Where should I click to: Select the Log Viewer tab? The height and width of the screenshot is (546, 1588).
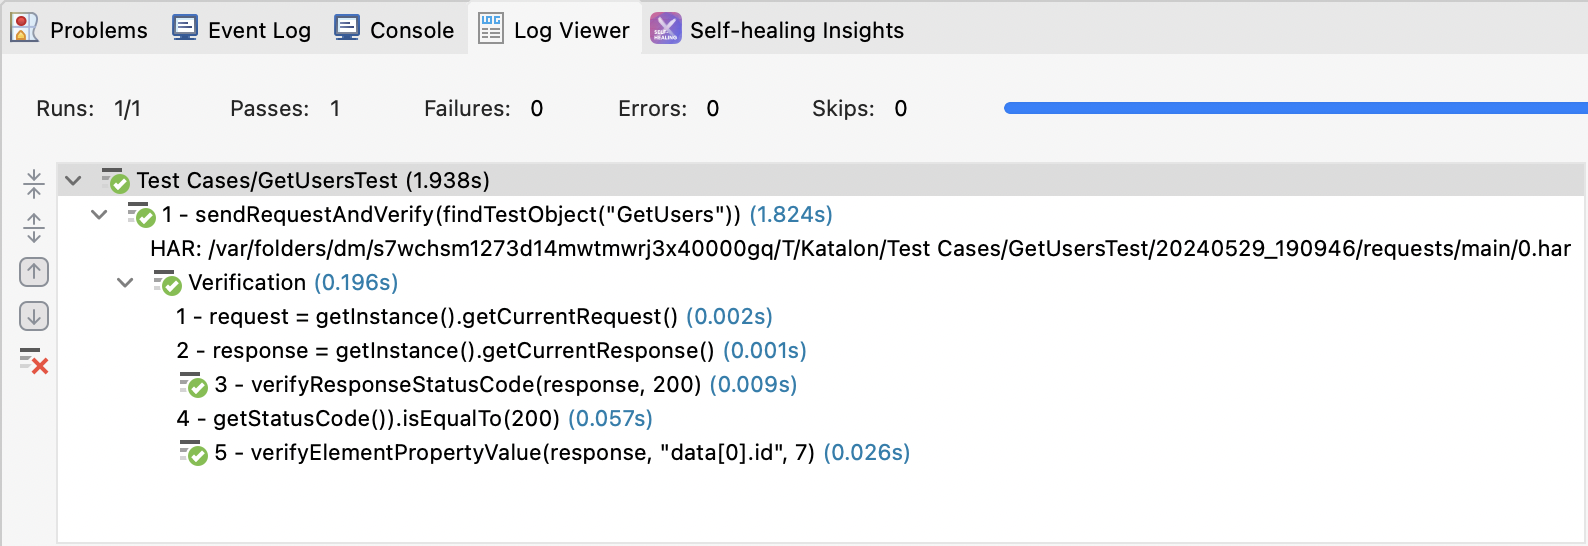coord(554,30)
